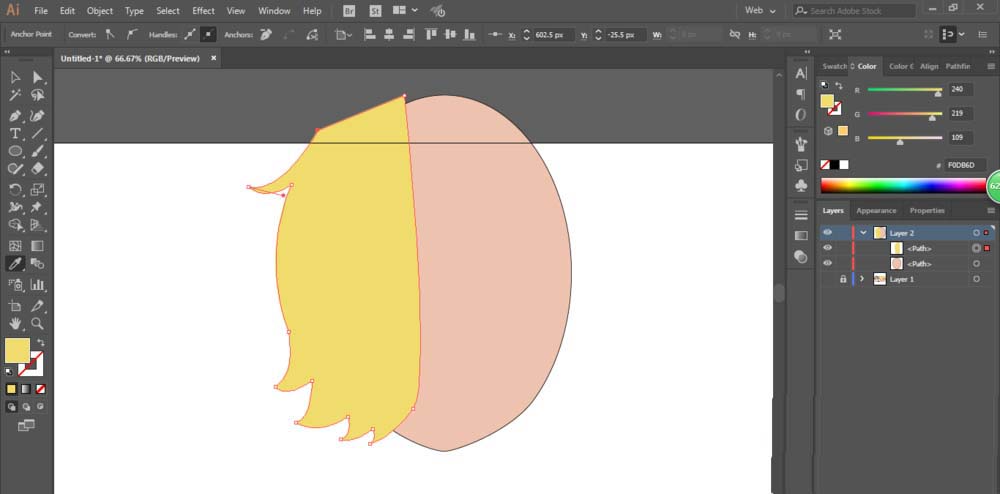1000x494 pixels.
Task: Open the File menu
Action: coord(41,11)
